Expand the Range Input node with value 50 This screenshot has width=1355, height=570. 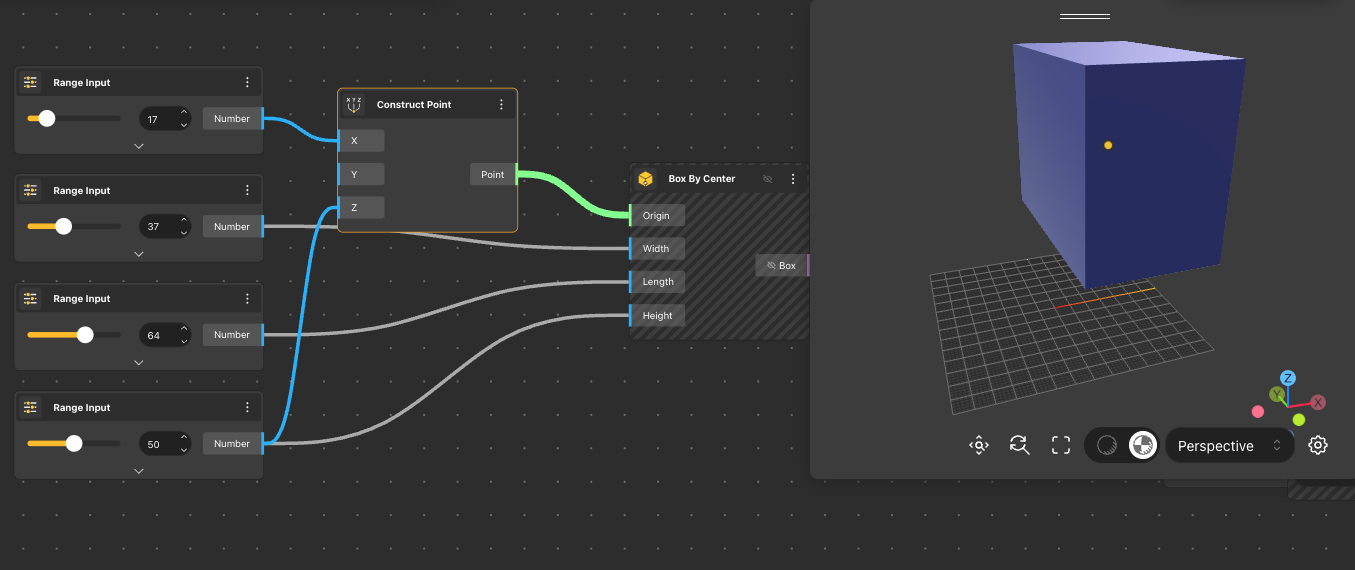coord(139,471)
